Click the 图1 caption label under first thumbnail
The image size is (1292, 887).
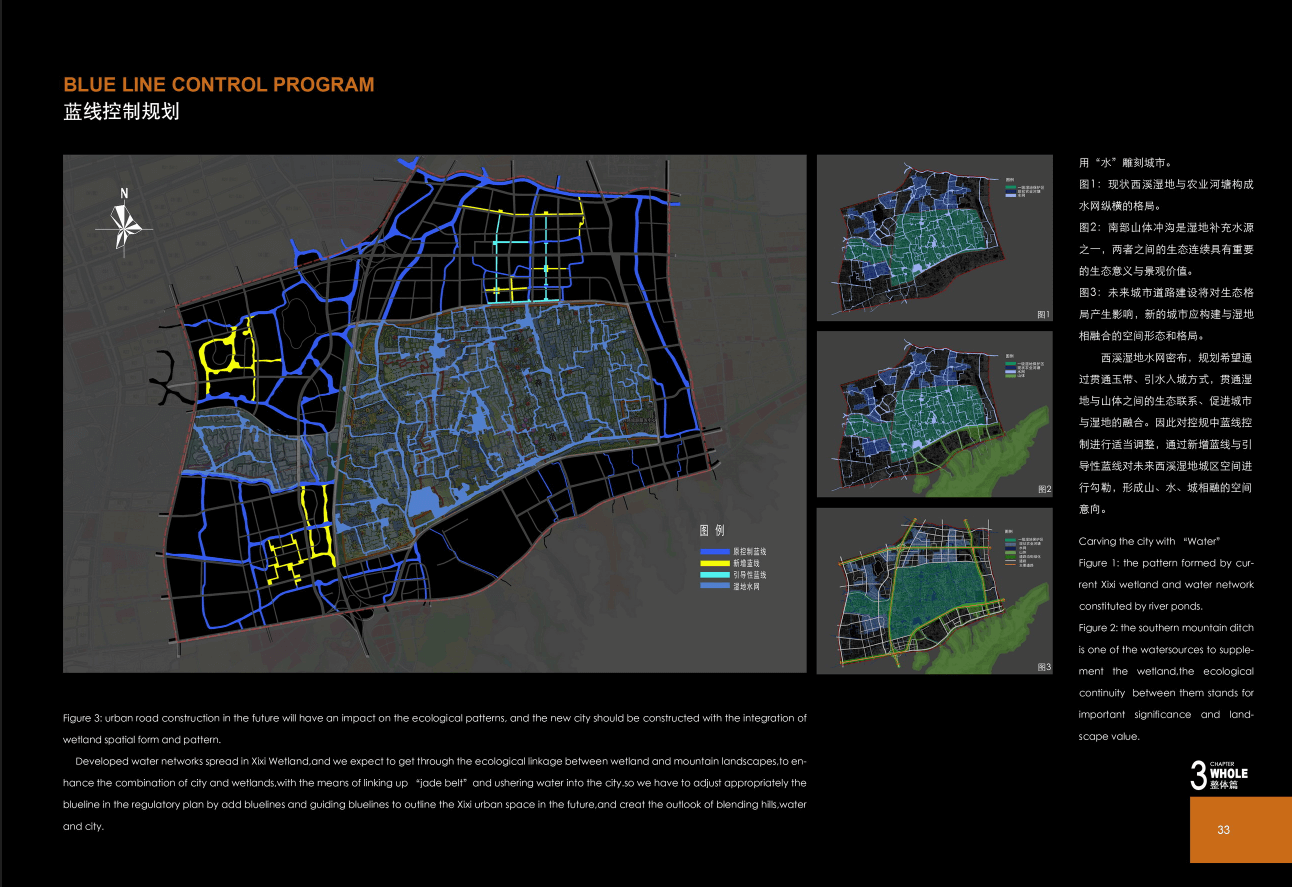(1043, 315)
